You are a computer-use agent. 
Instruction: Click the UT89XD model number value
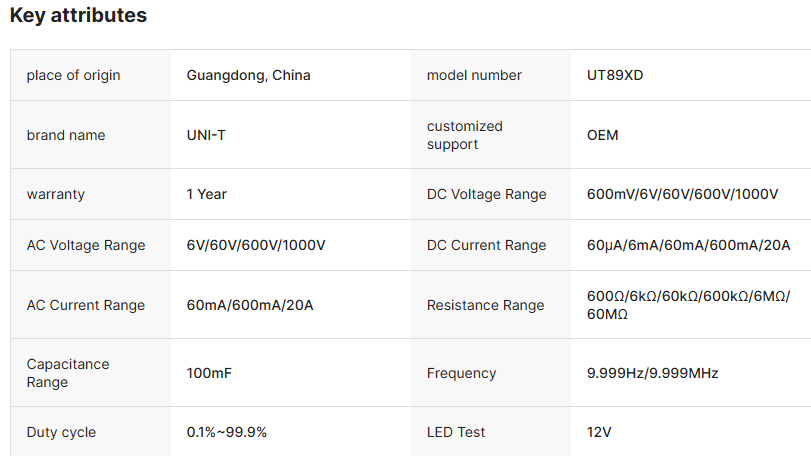pyautogui.click(x=615, y=75)
